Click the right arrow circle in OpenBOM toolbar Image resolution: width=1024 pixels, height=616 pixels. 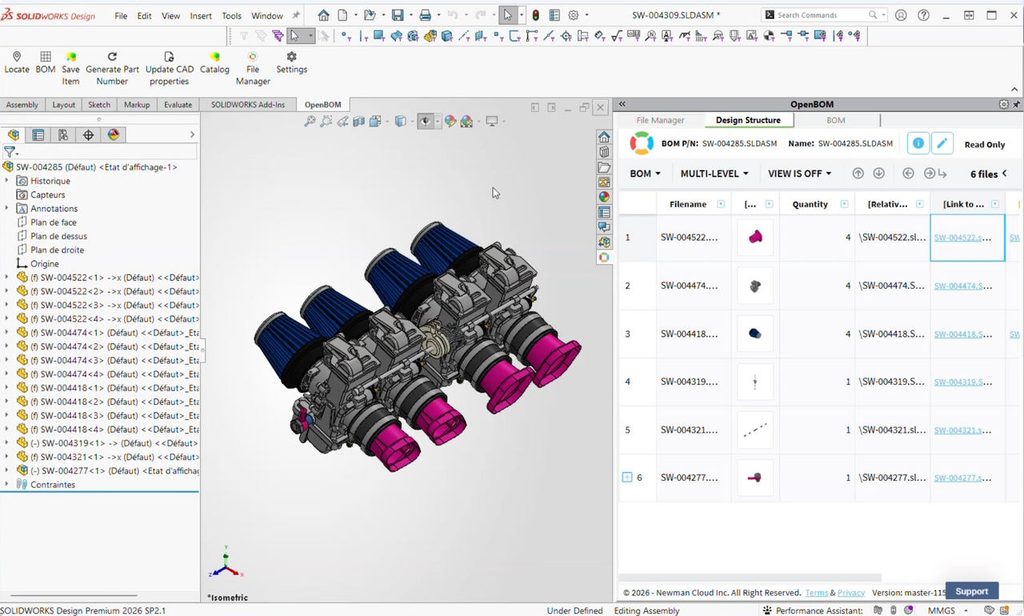929,173
